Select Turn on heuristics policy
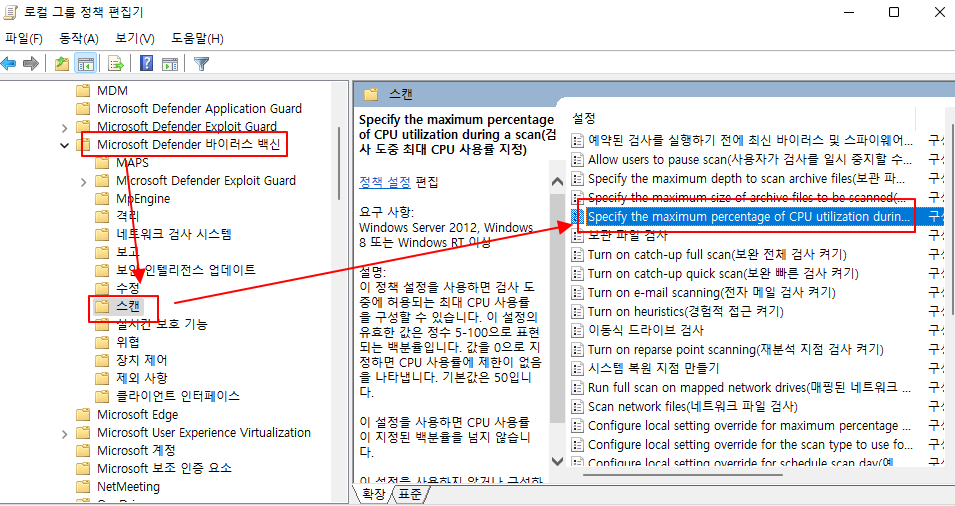This screenshot has height=506, width=955. pyautogui.click(x=677, y=311)
